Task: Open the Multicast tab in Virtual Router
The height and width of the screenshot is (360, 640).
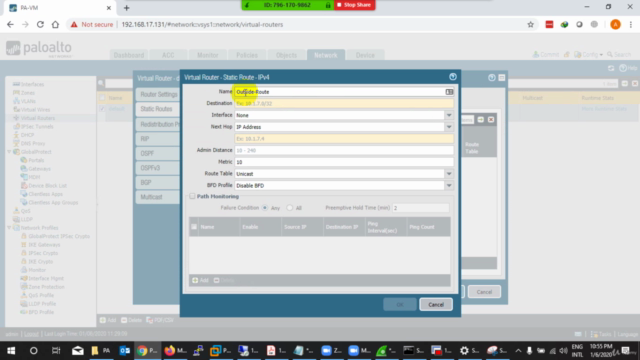Action: 158,197
